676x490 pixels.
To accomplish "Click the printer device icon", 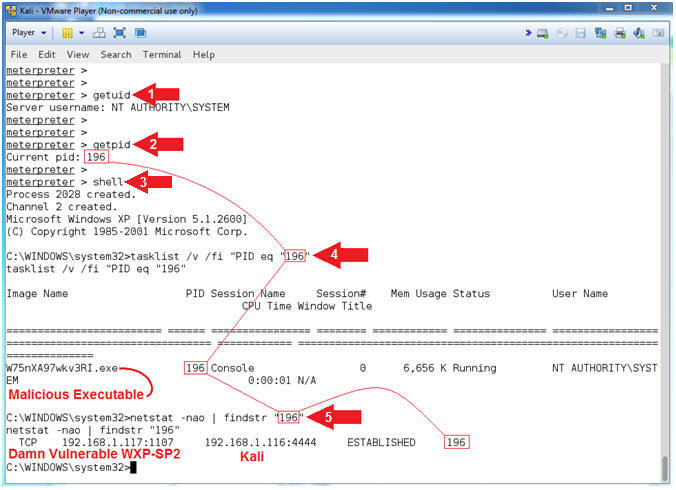I will click(x=620, y=33).
